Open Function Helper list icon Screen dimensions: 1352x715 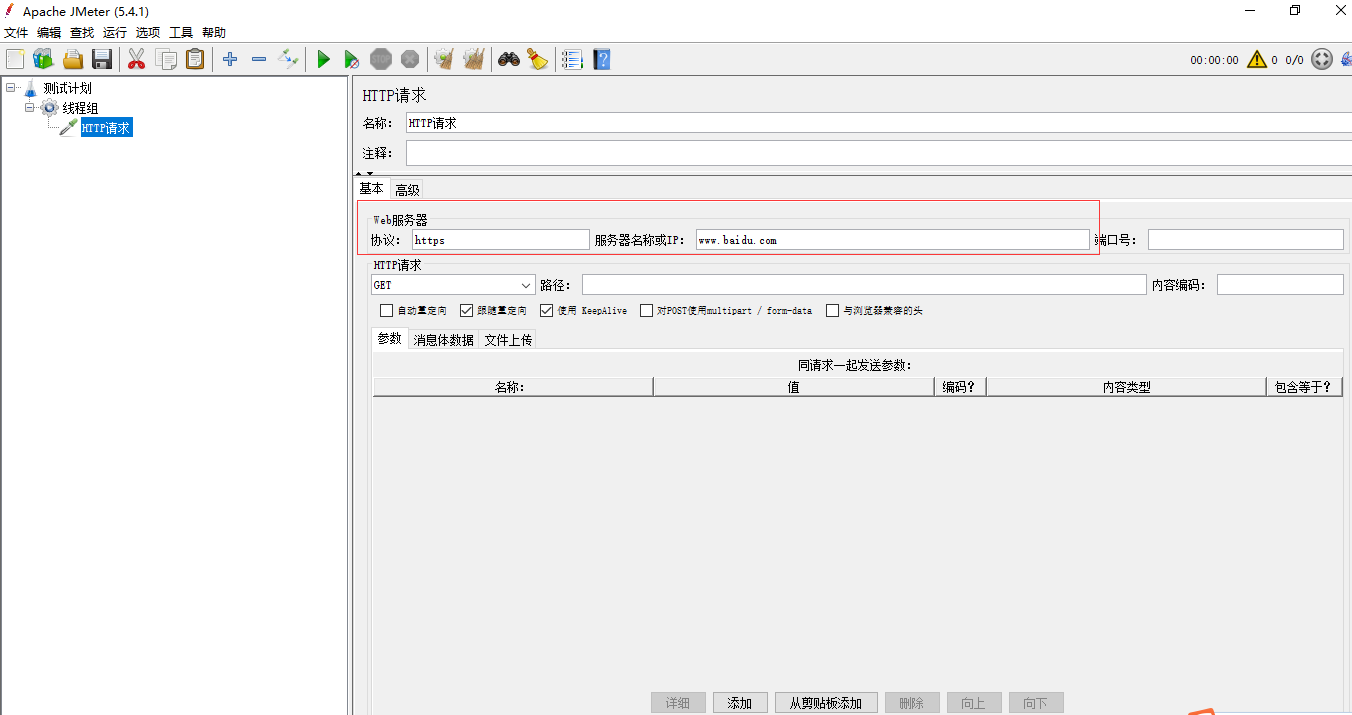point(572,59)
